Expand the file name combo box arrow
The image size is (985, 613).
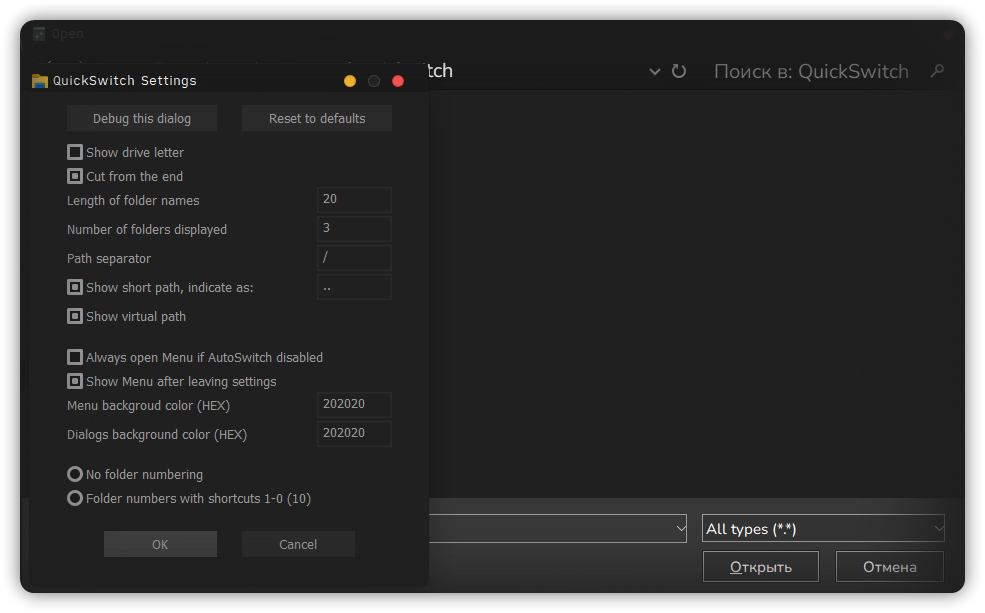click(x=681, y=529)
